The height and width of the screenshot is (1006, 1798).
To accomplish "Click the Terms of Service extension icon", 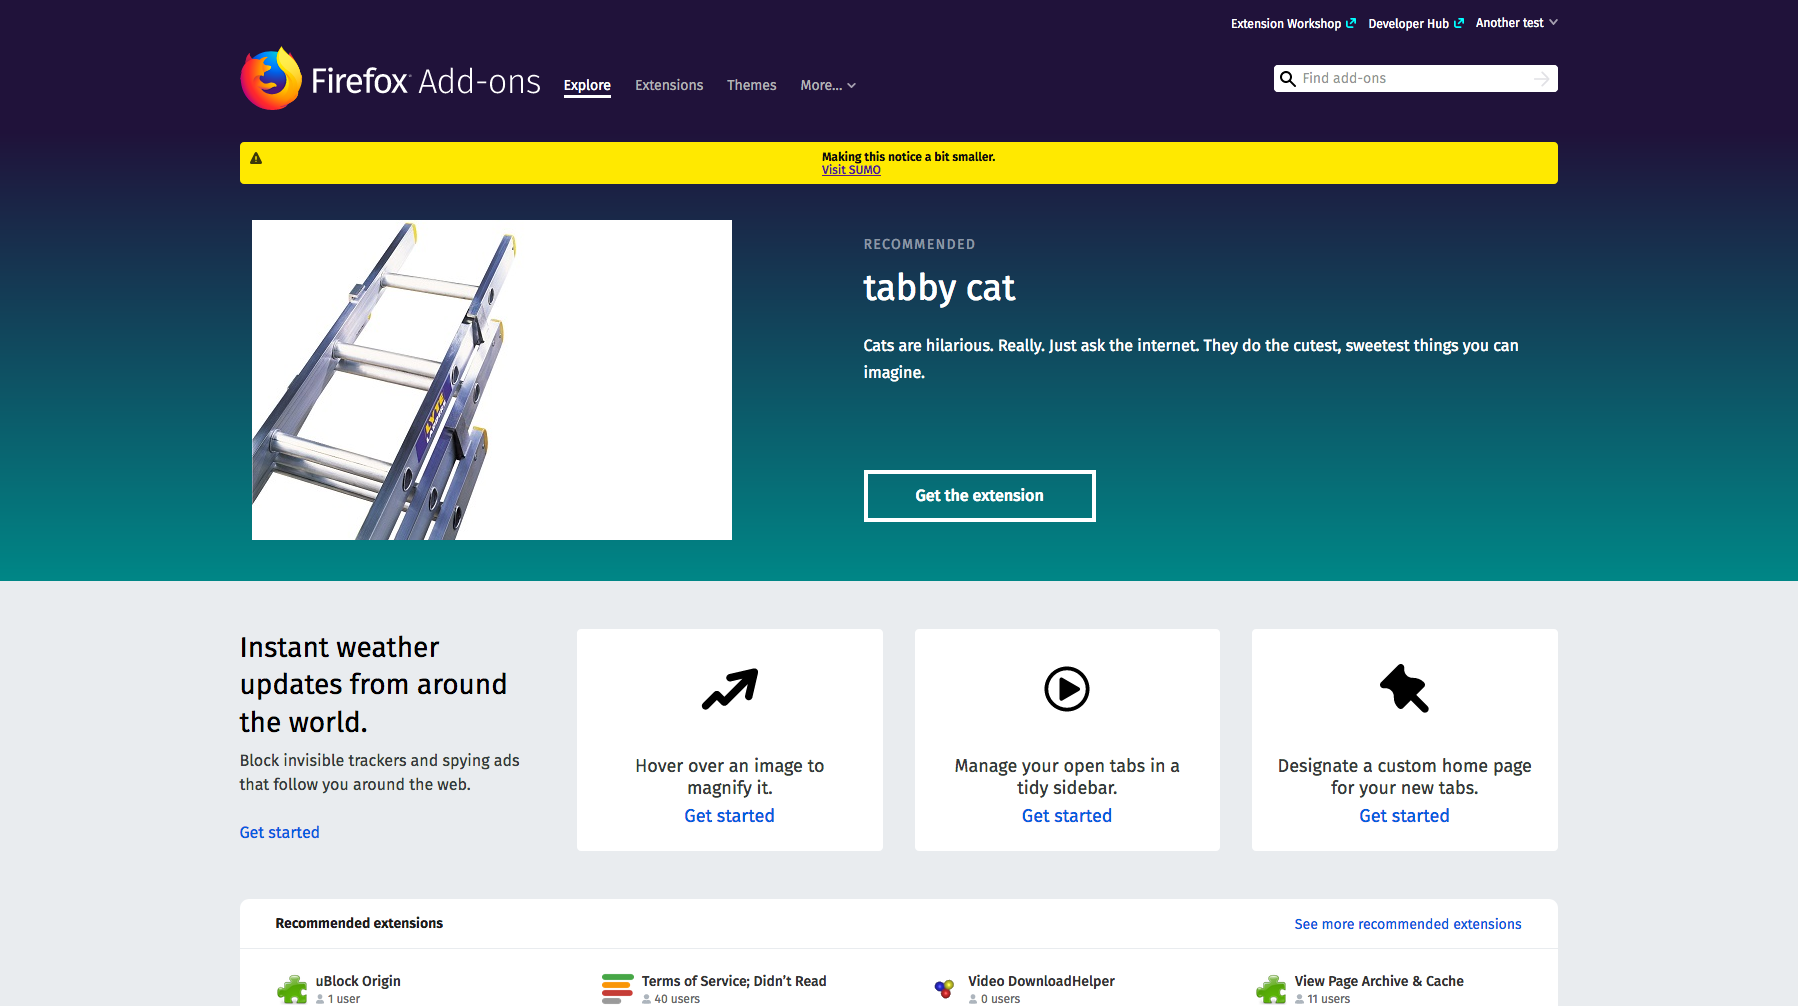I will pyautogui.click(x=617, y=989).
